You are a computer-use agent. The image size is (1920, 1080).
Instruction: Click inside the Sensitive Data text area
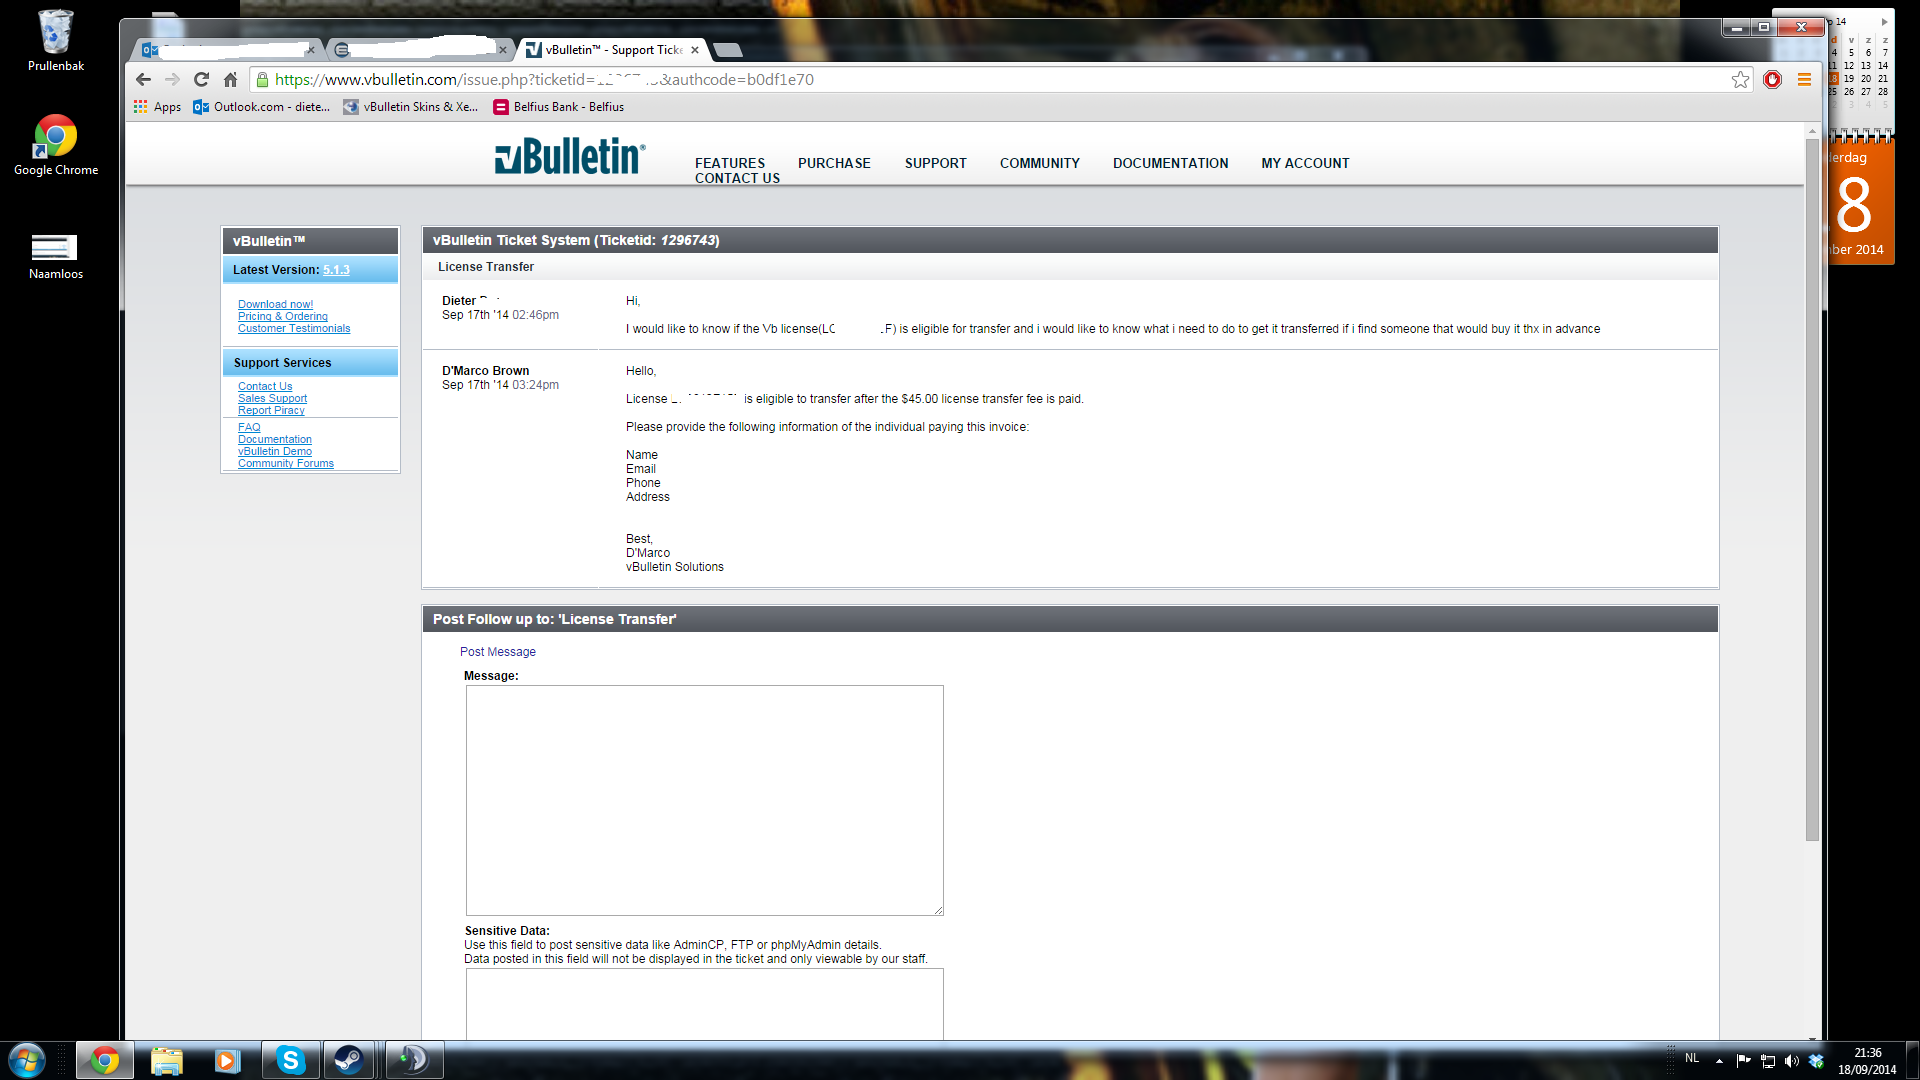pyautogui.click(x=705, y=1004)
